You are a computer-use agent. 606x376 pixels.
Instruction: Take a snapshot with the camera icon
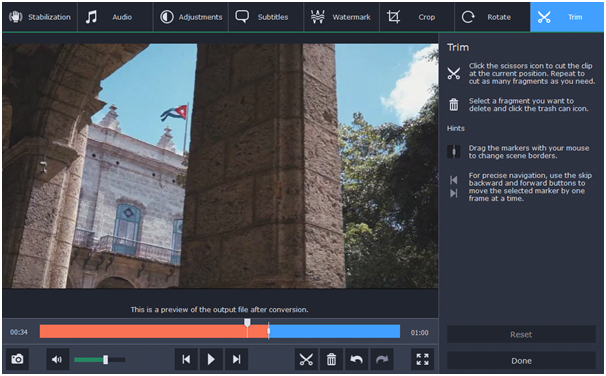coord(17,359)
